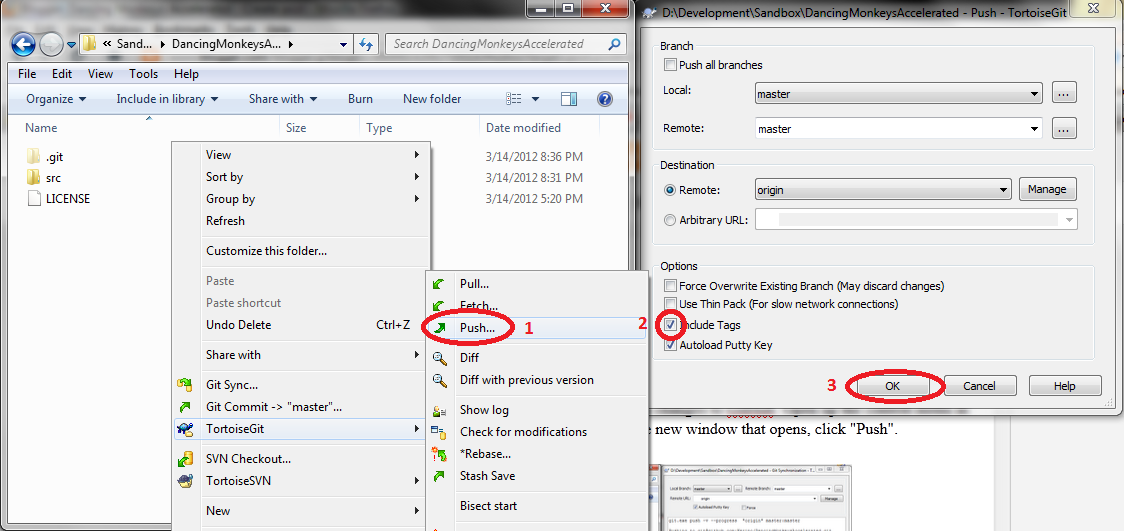Click the src folder icon
1124x531 pixels.
tap(34, 177)
